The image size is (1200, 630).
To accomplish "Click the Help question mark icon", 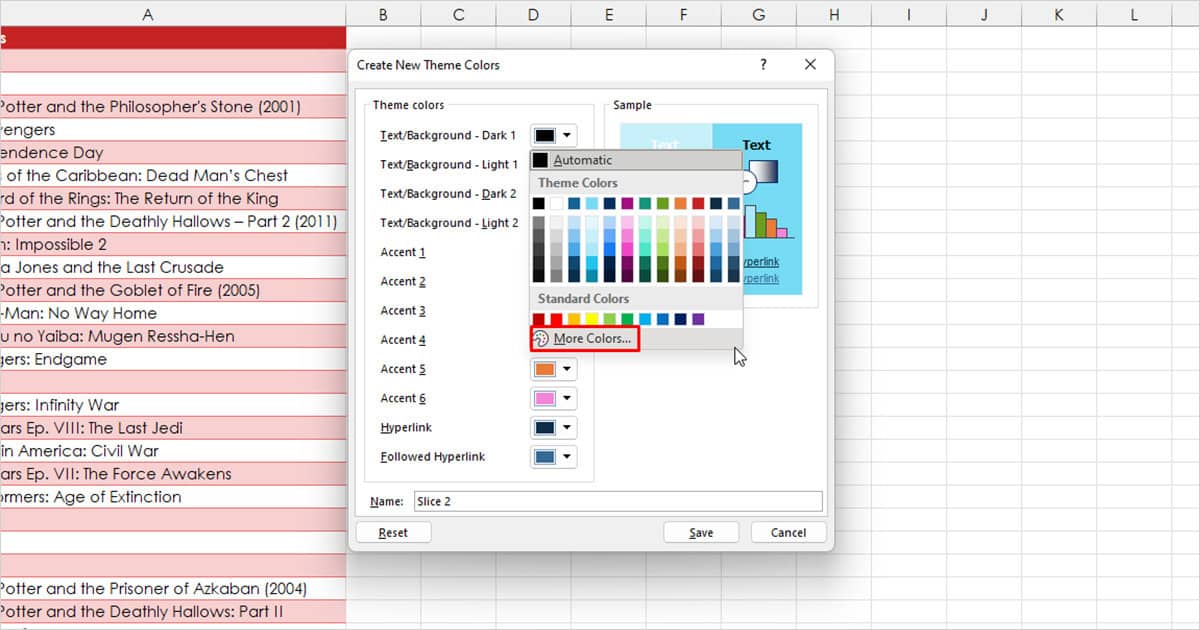I will click(x=763, y=64).
